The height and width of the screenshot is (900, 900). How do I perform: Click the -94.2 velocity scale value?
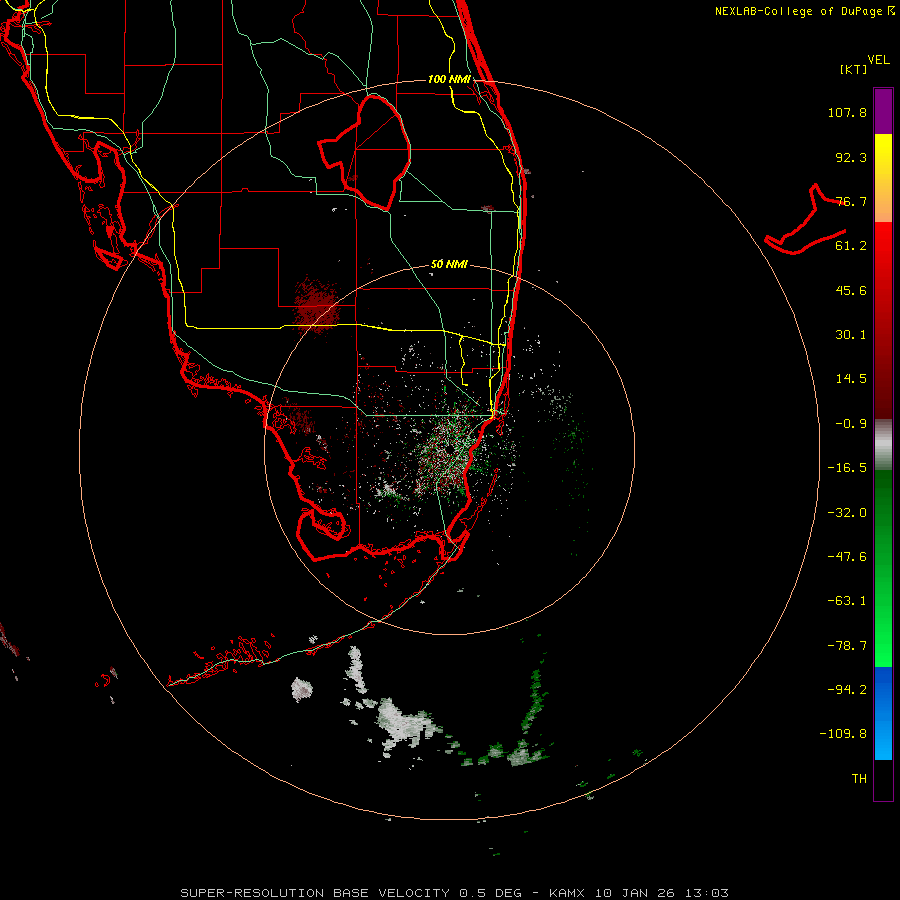[847, 690]
